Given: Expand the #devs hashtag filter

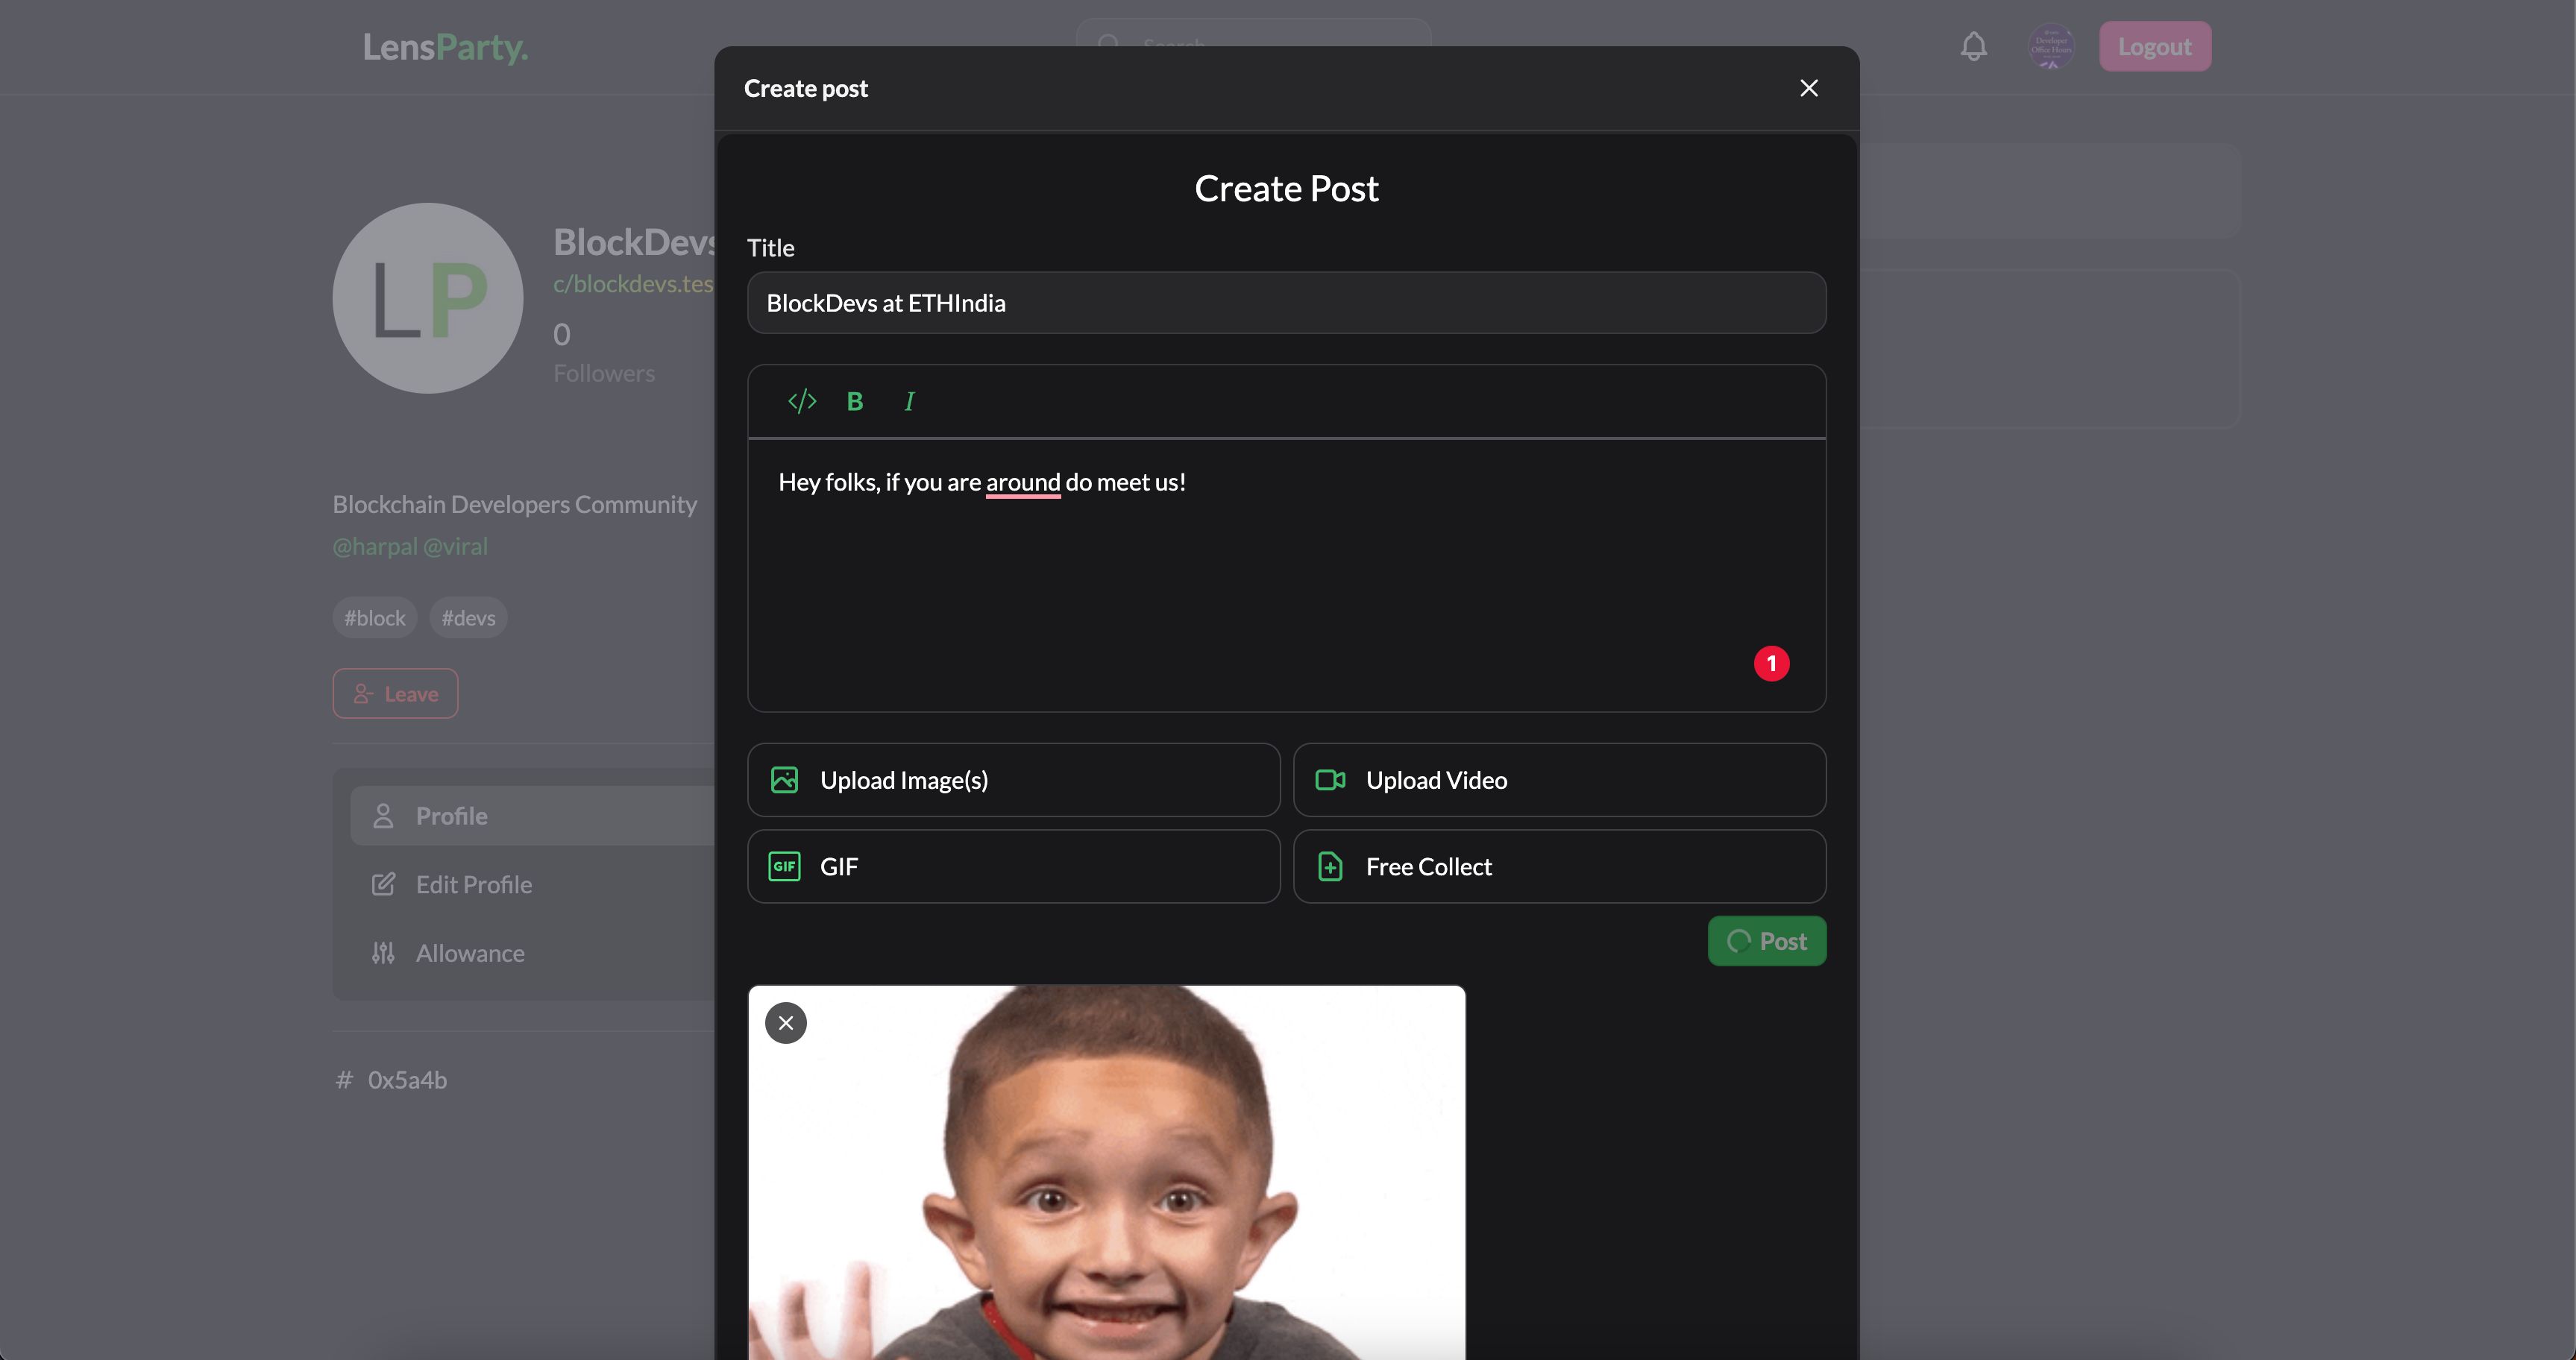Looking at the screenshot, I should 467,617.
